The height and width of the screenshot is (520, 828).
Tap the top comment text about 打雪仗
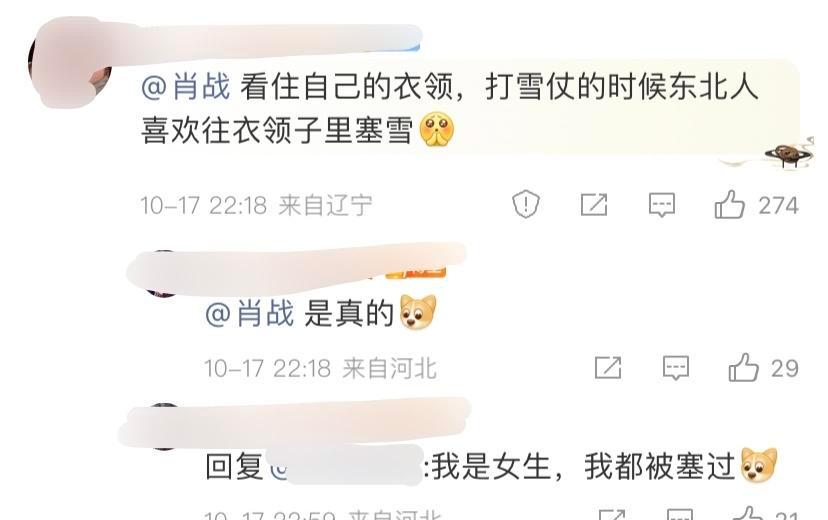[x=449, y=108]
